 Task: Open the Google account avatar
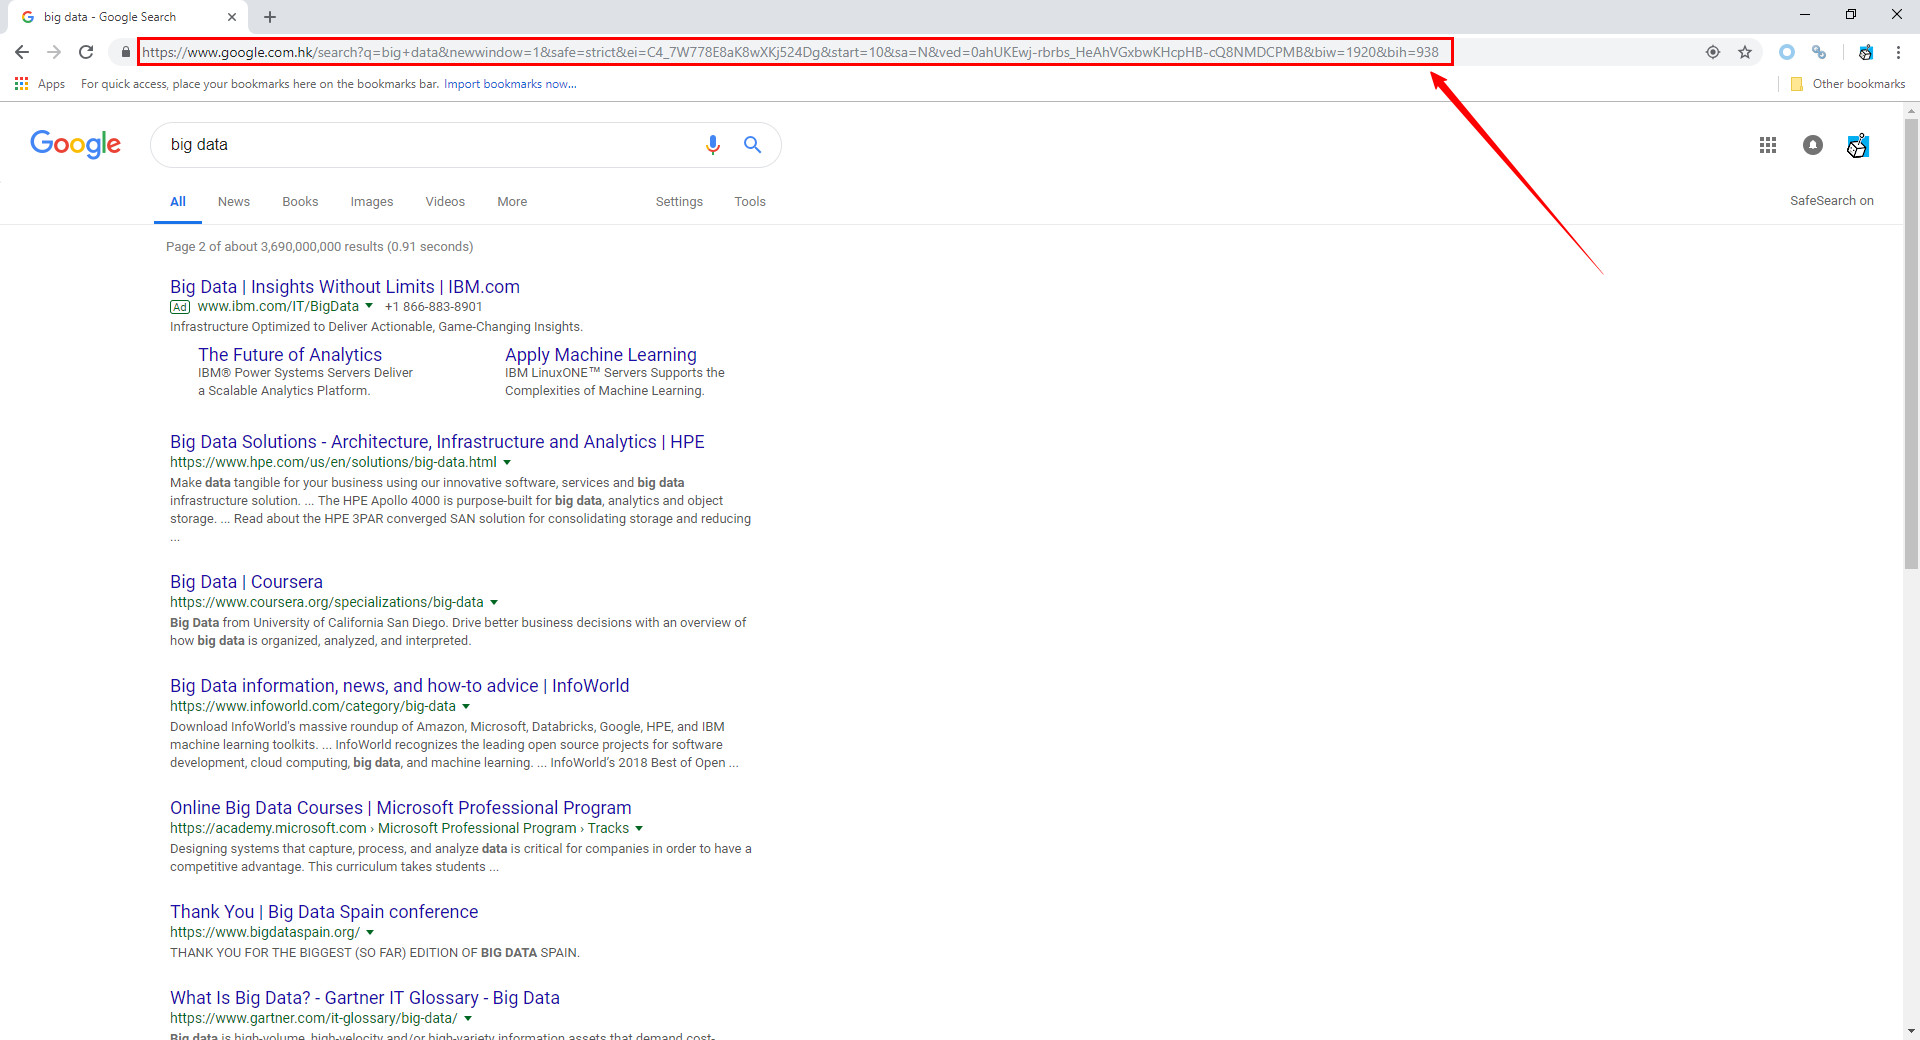[1858, 145]
